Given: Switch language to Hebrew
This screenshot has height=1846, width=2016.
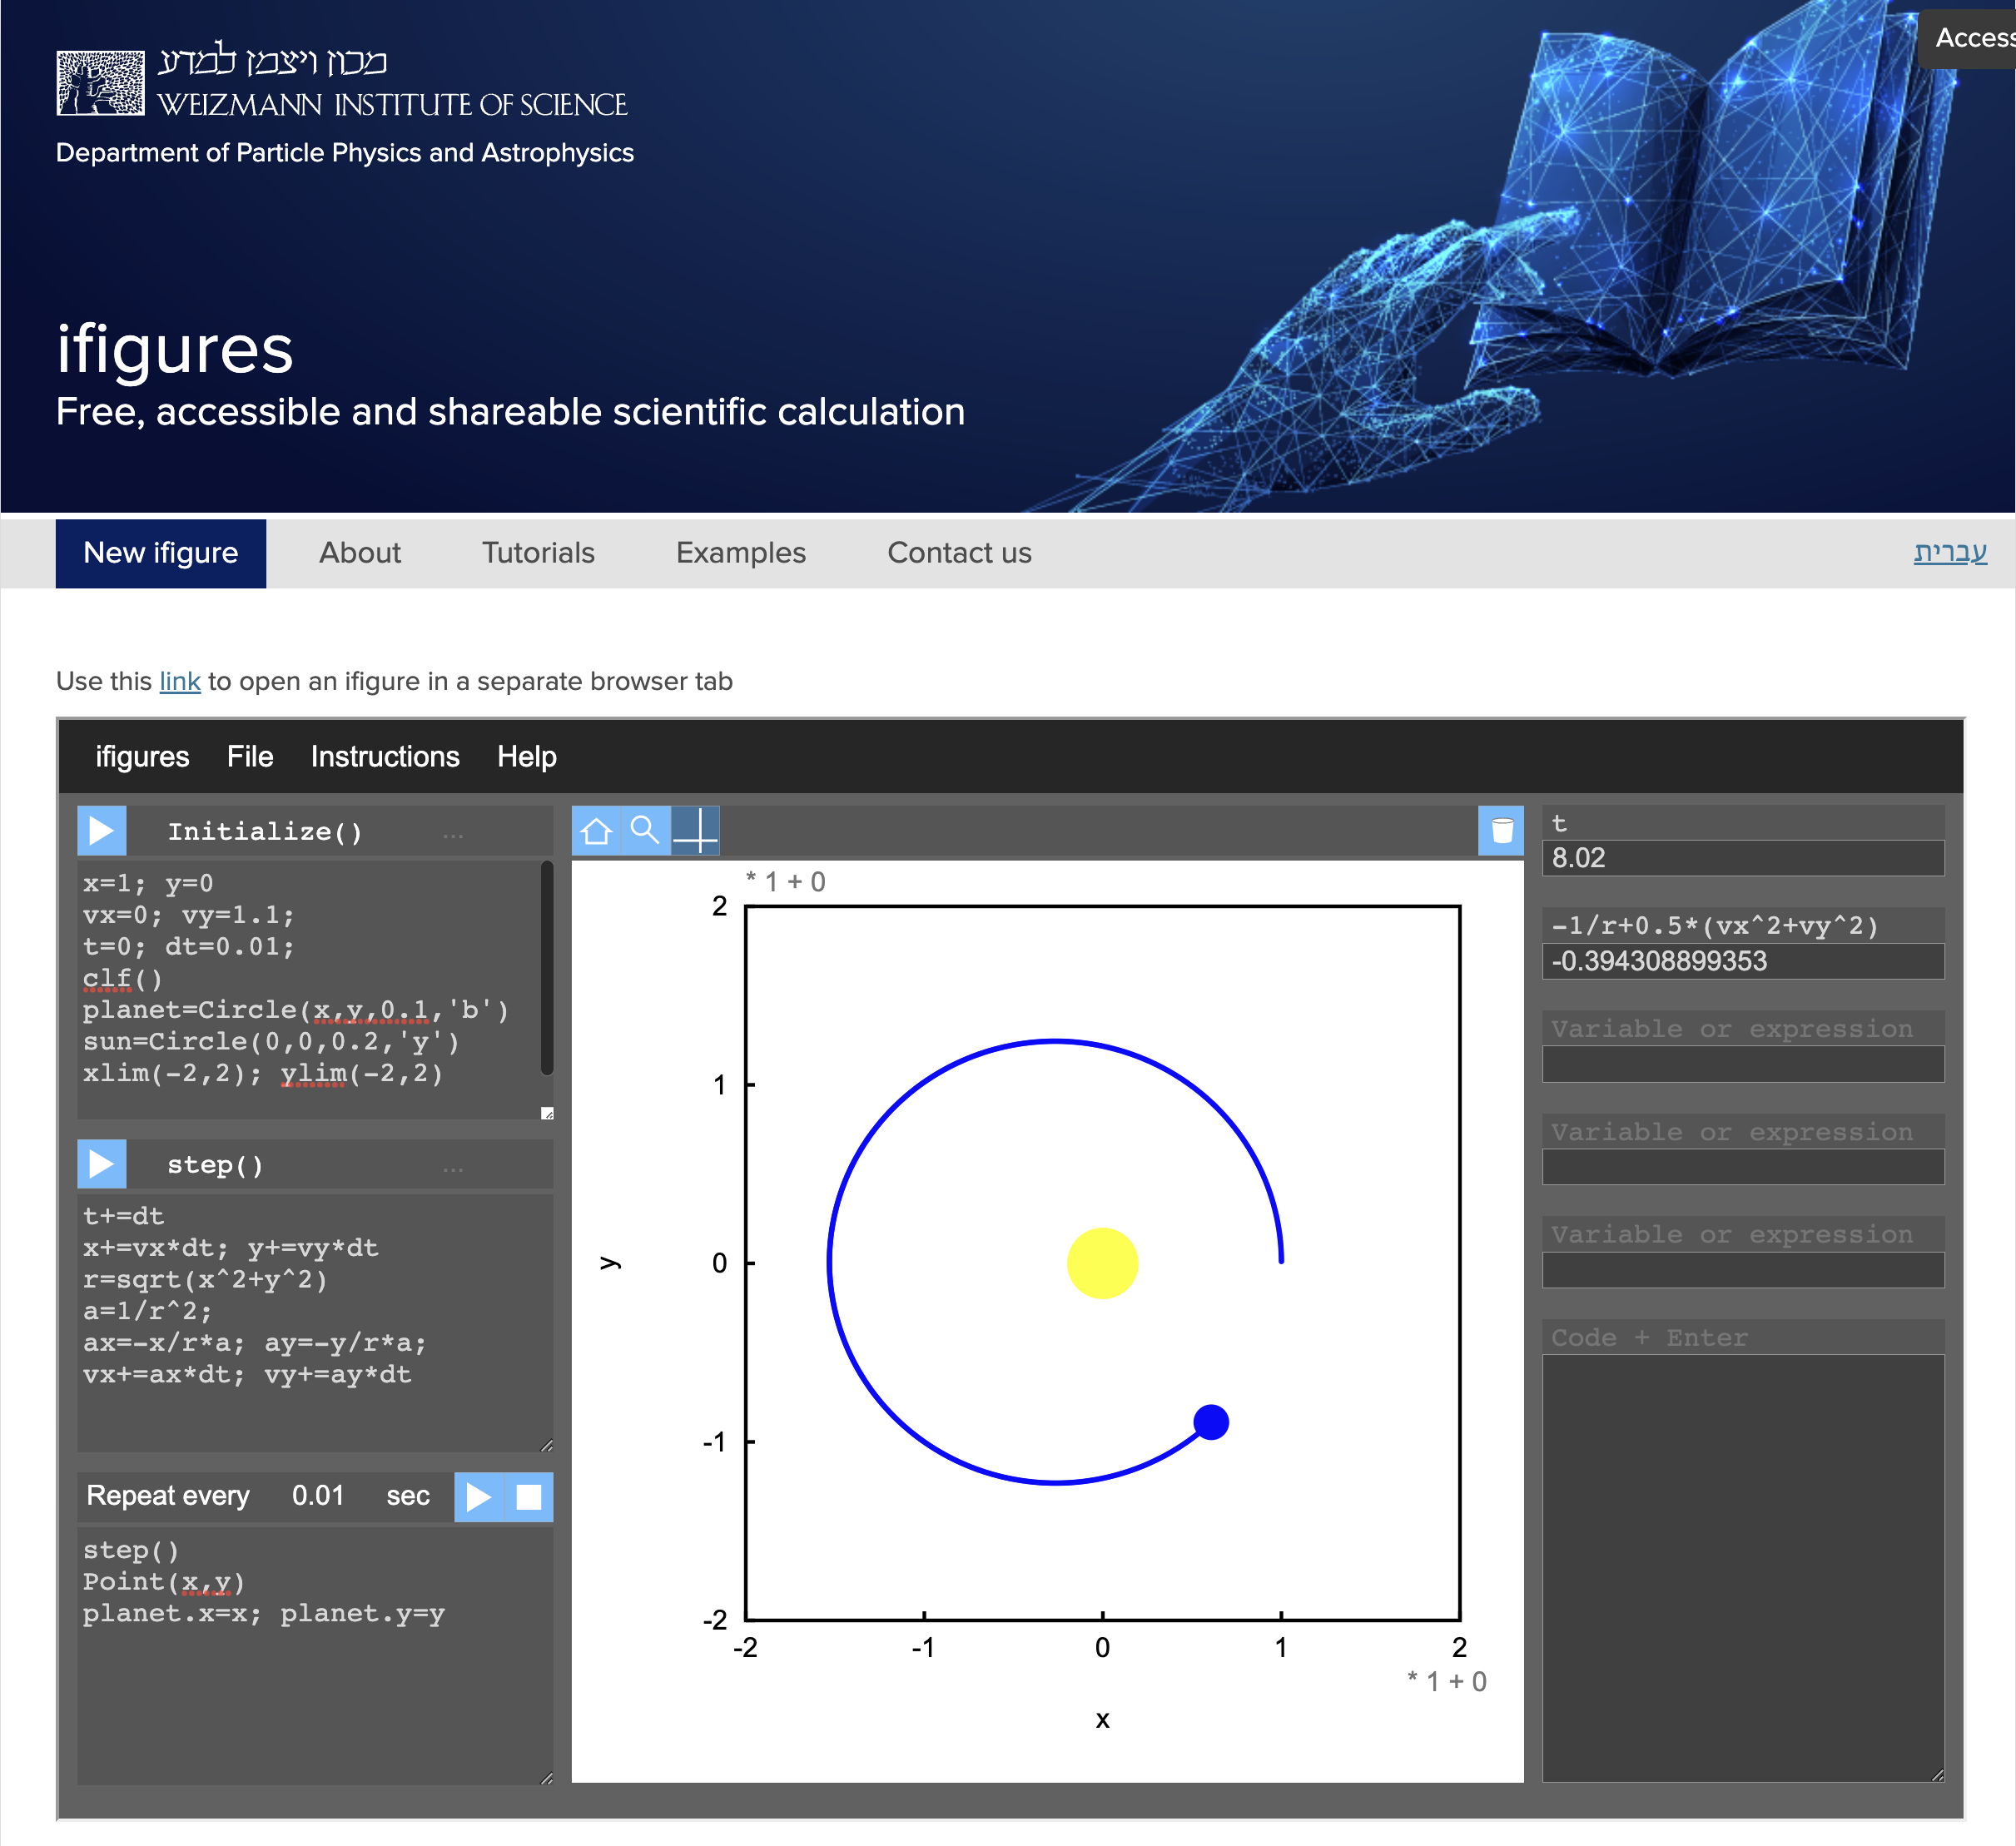Looking at the screenshot, I should [x=1949, y=552].
